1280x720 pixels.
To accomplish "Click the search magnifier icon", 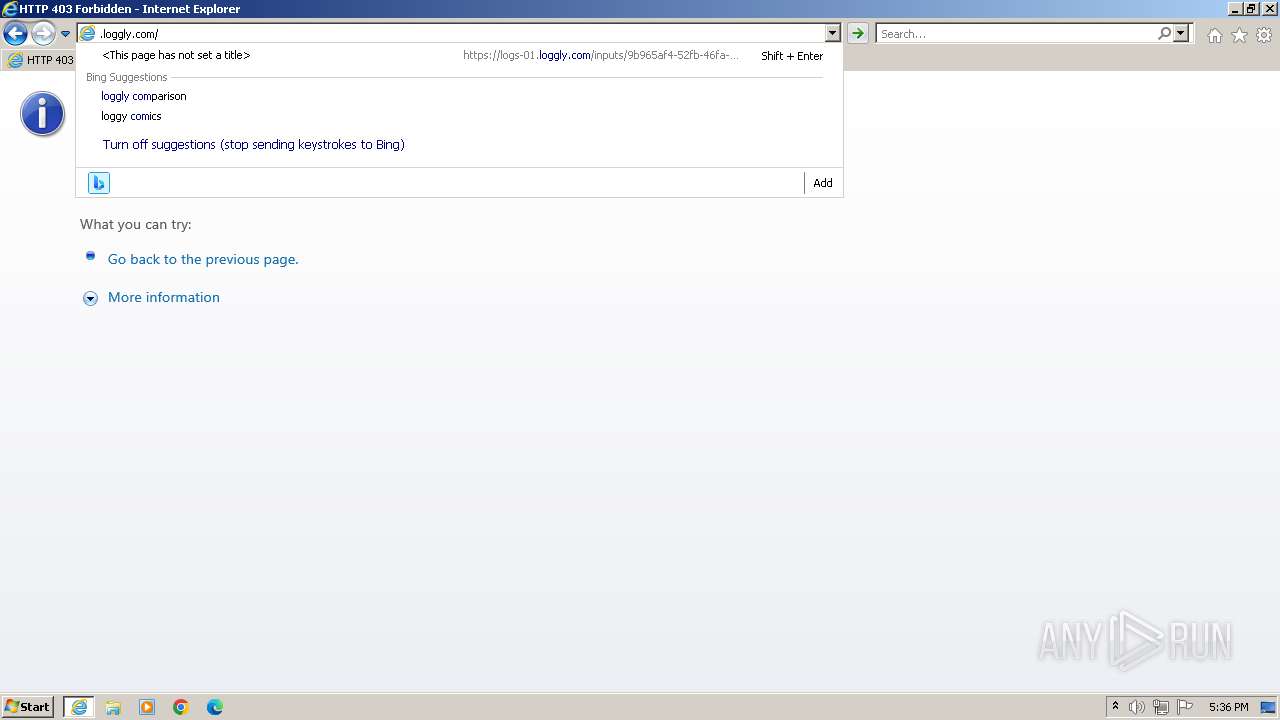I will click(x=1164, y=34).
